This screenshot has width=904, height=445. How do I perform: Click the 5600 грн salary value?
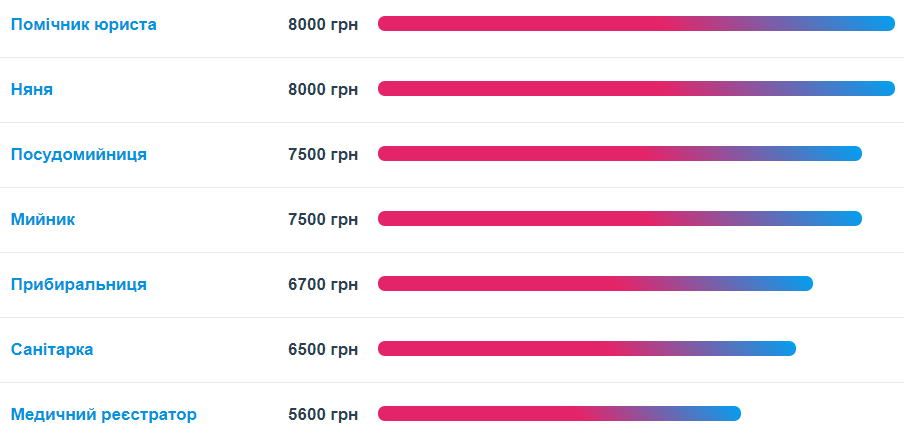(x=322, y=414)
